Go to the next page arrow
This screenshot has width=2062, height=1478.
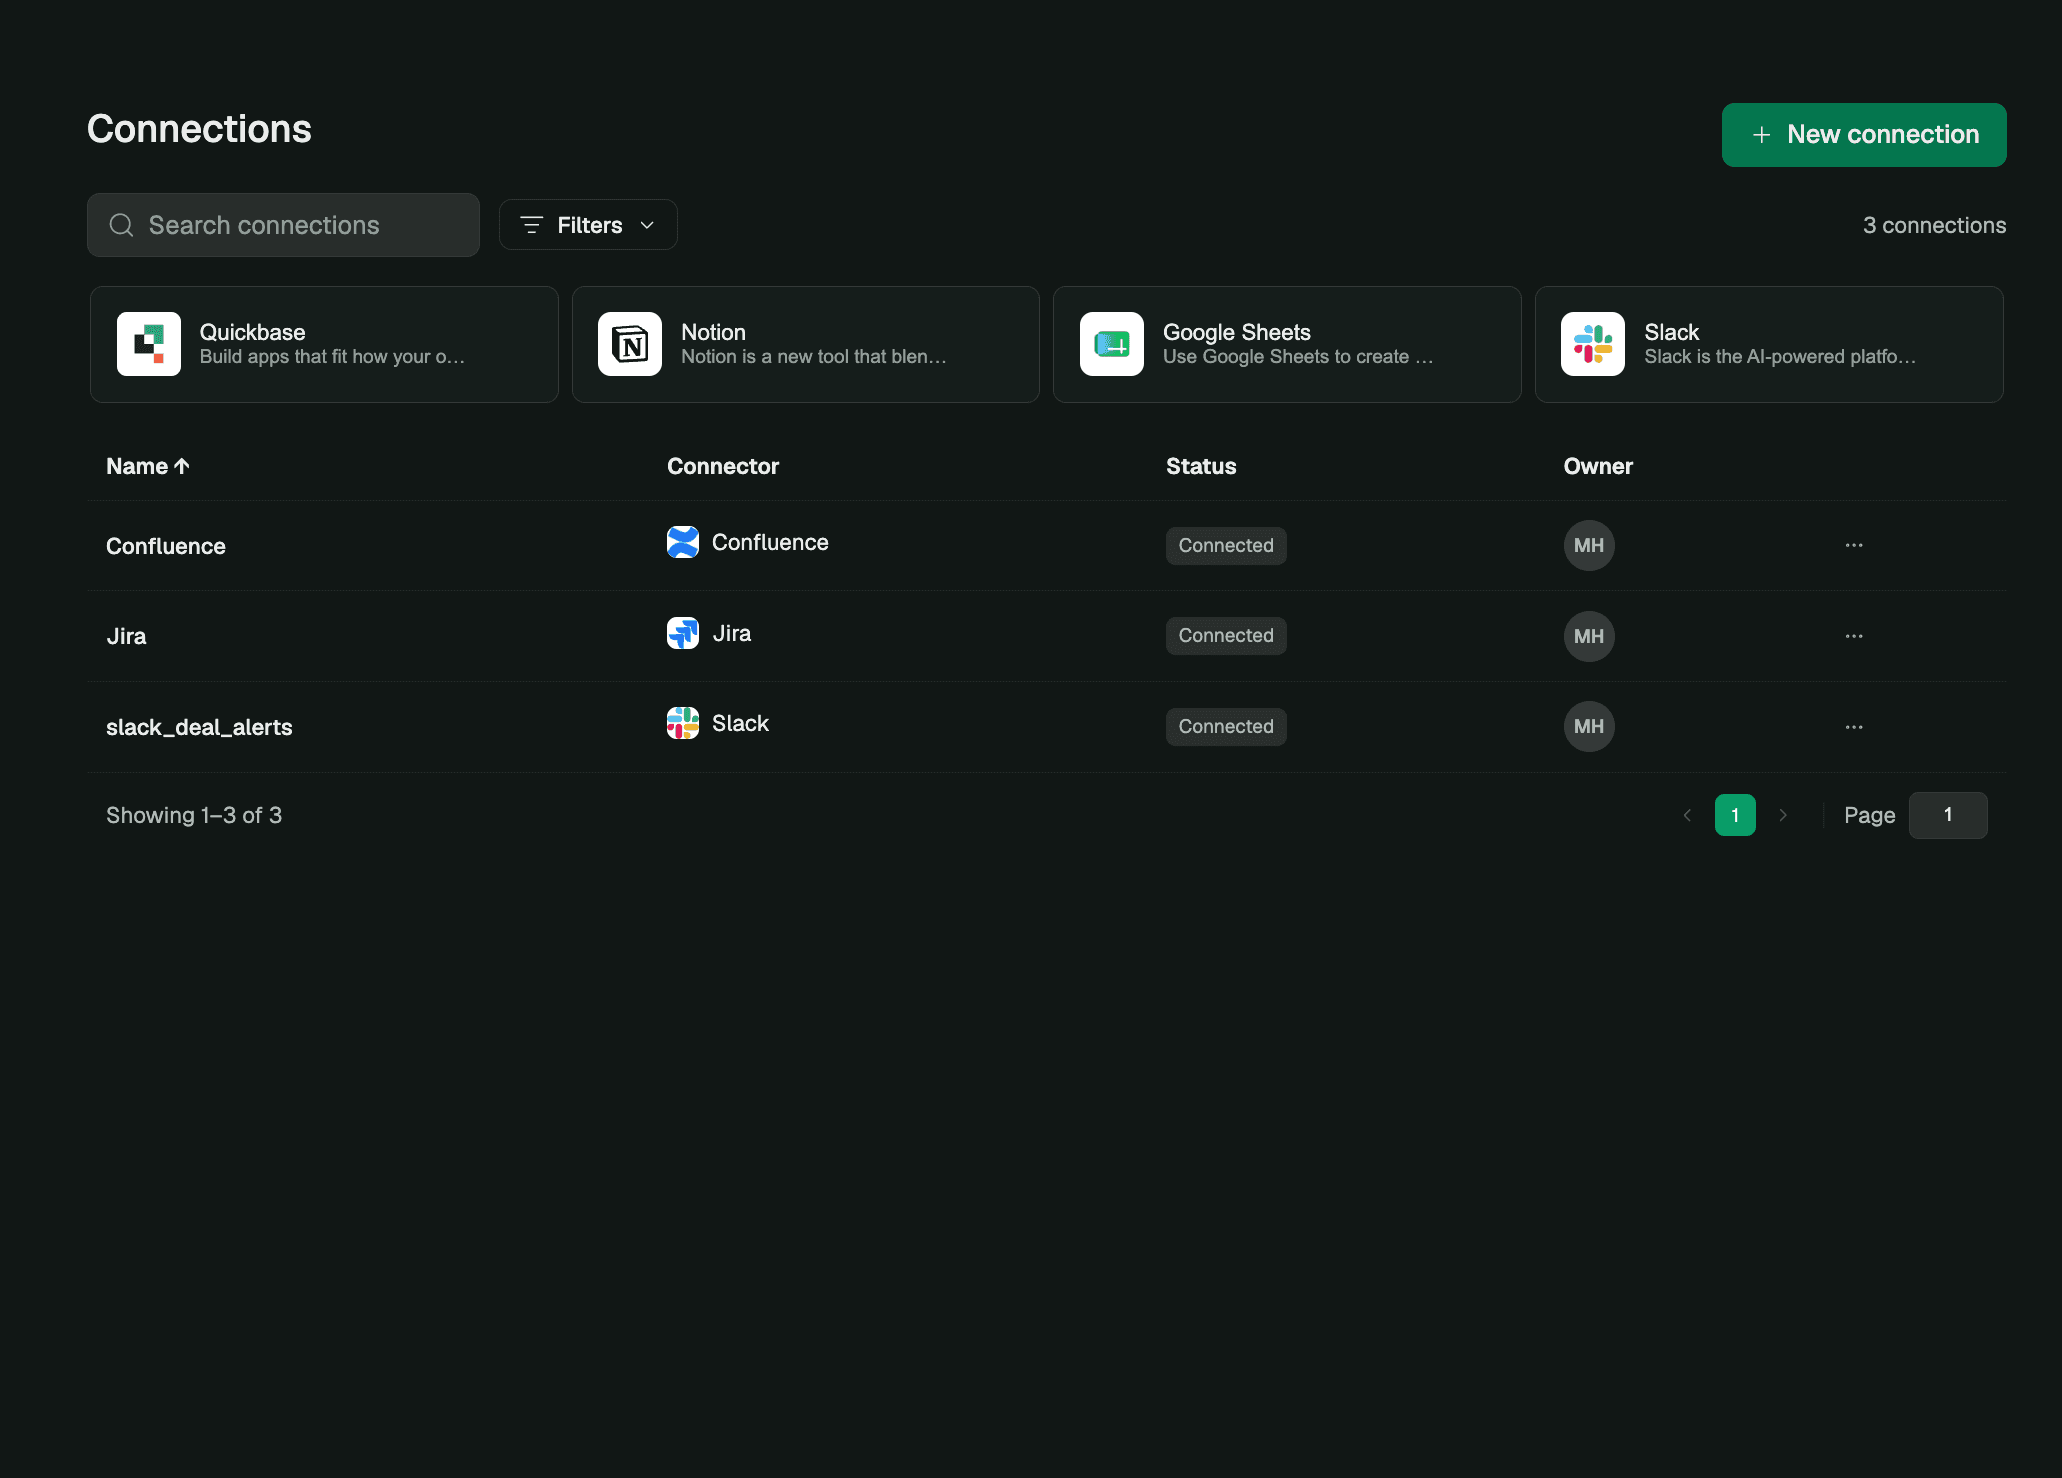point(1783,815)
